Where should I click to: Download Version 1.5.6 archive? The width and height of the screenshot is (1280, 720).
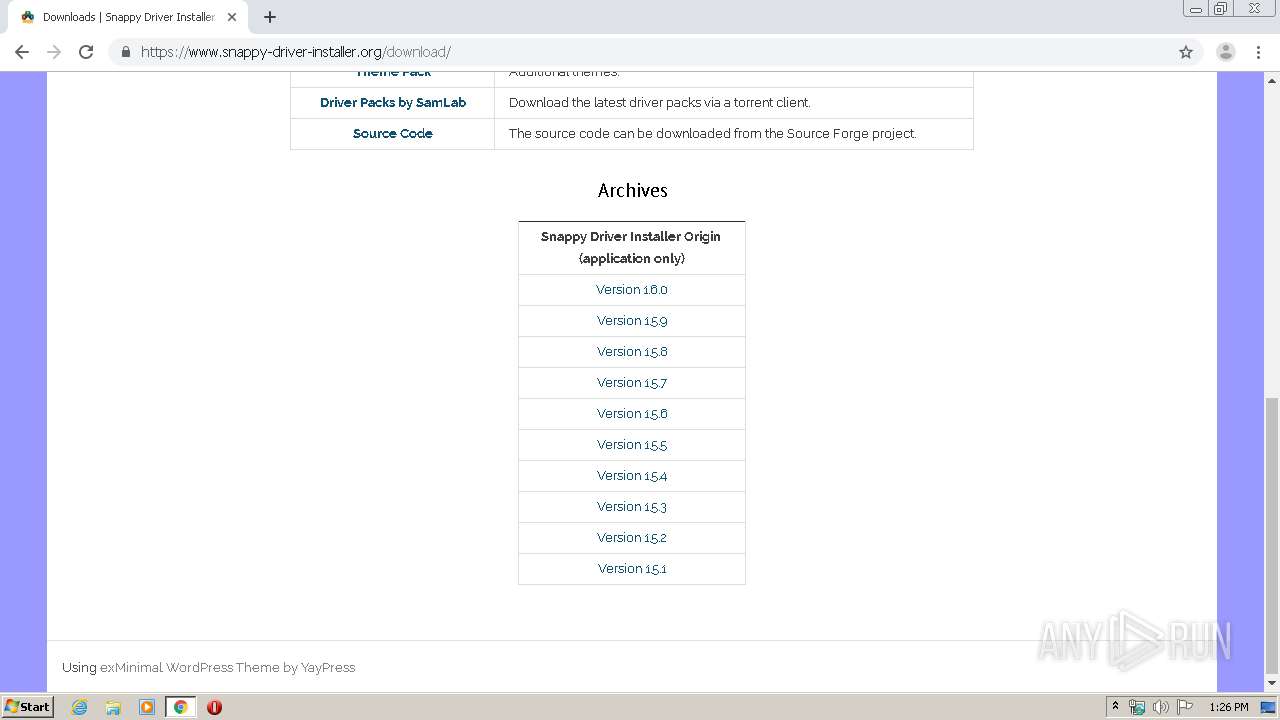(x=632, y=413)
